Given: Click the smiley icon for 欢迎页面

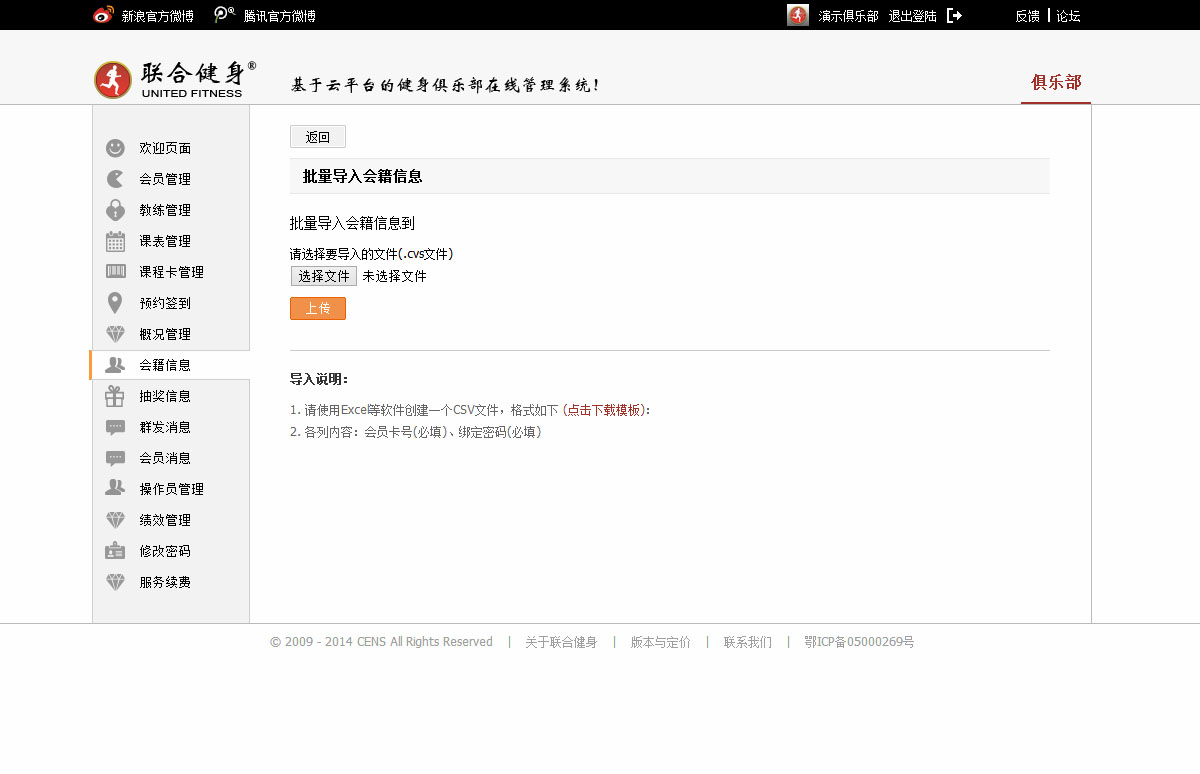Looking at the screenshot, I should [116, 148].
